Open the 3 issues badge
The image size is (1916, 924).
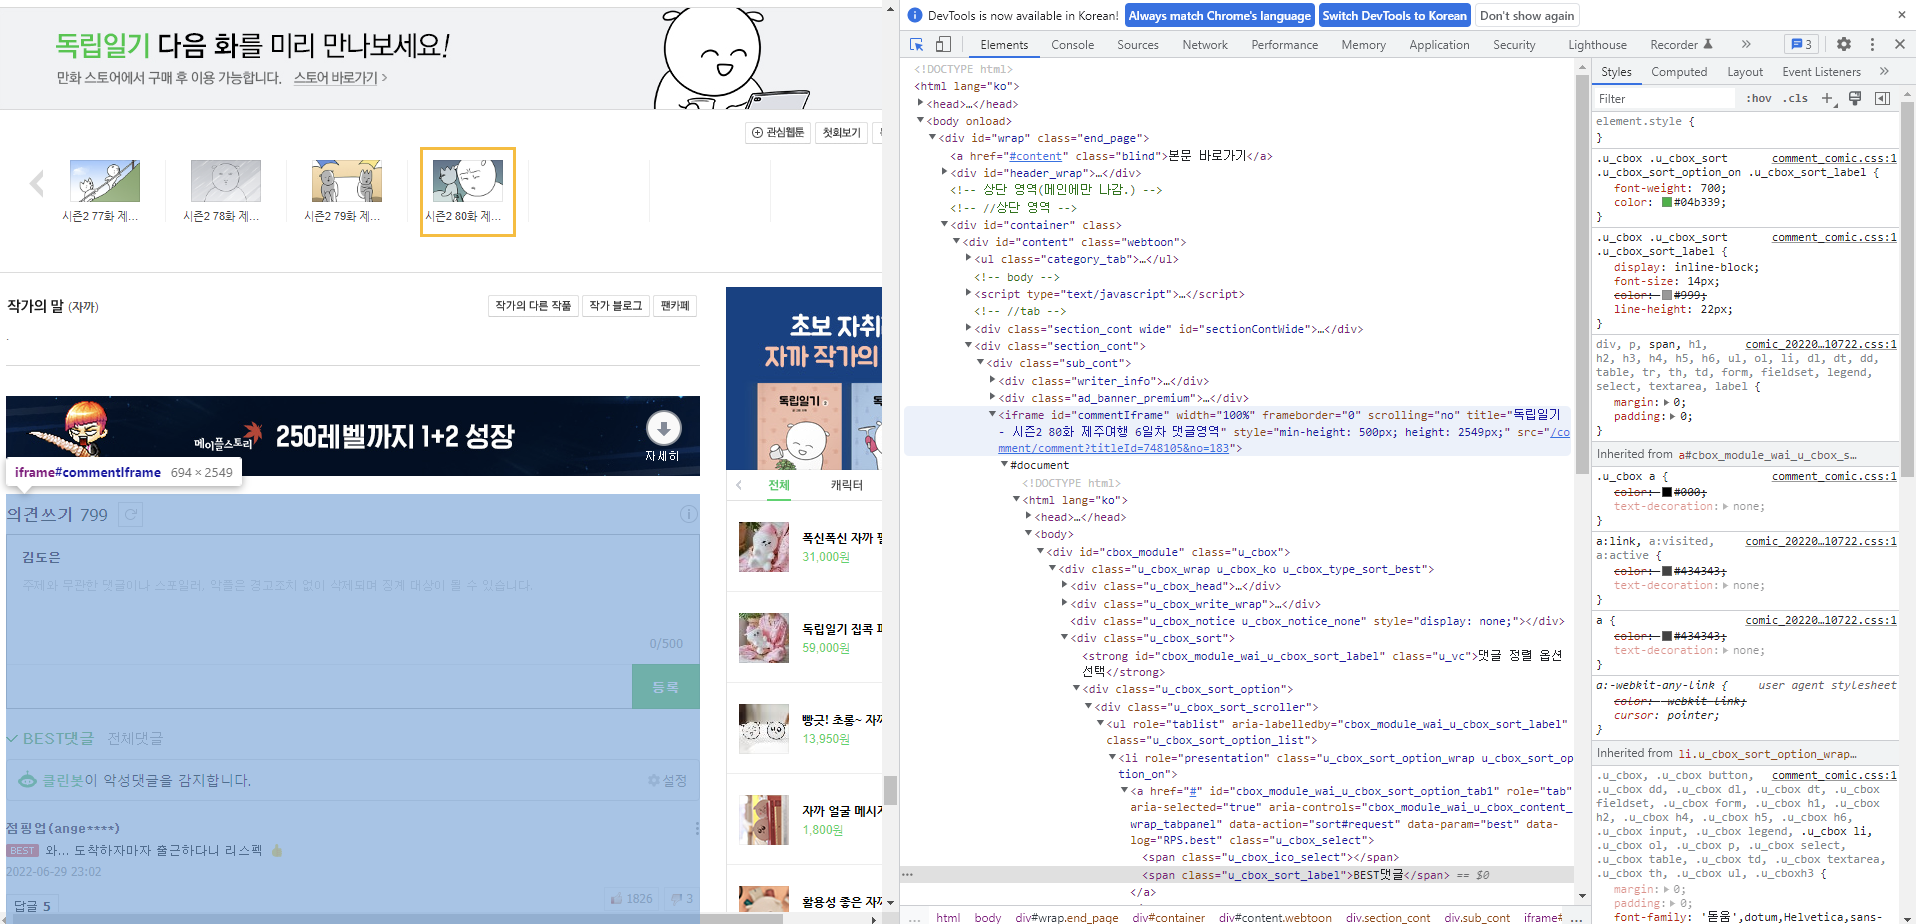coord(1802,44)
